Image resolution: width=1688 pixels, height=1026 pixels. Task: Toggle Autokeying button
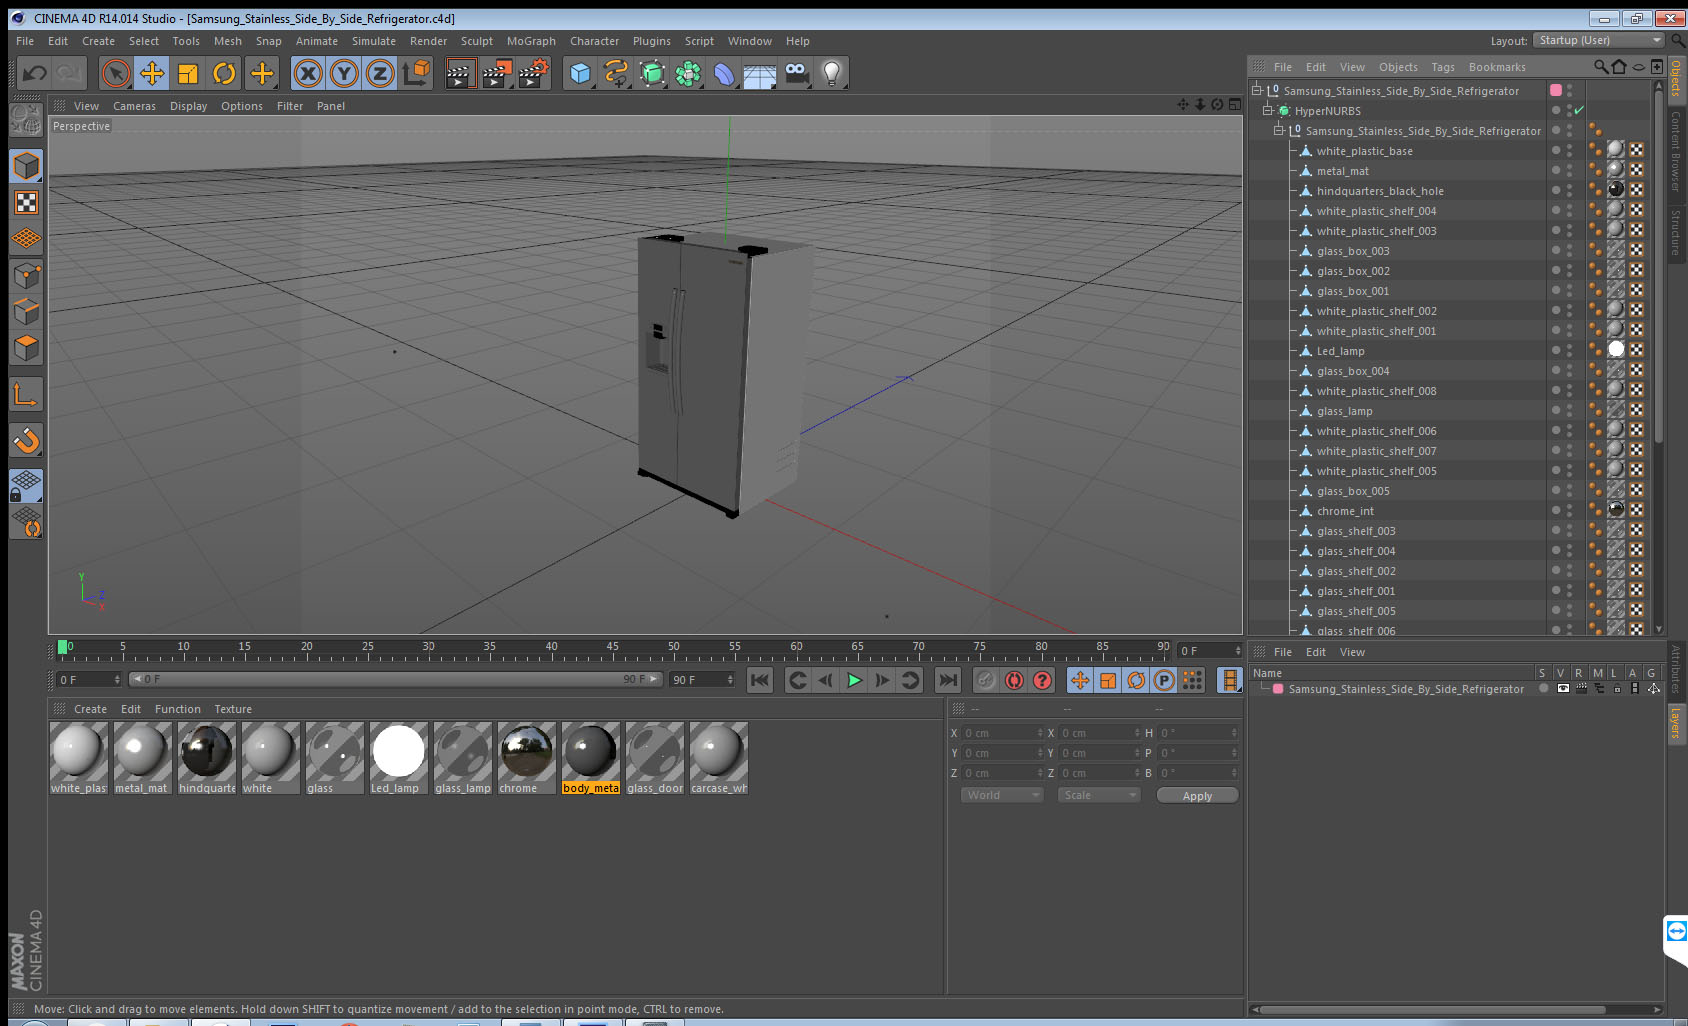[1014, 680]
